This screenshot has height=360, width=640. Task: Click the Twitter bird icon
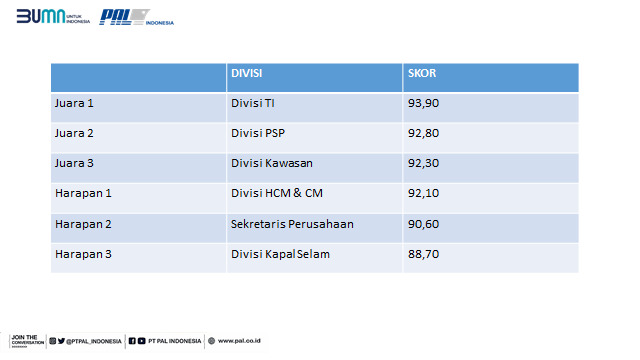click(61, 341)
